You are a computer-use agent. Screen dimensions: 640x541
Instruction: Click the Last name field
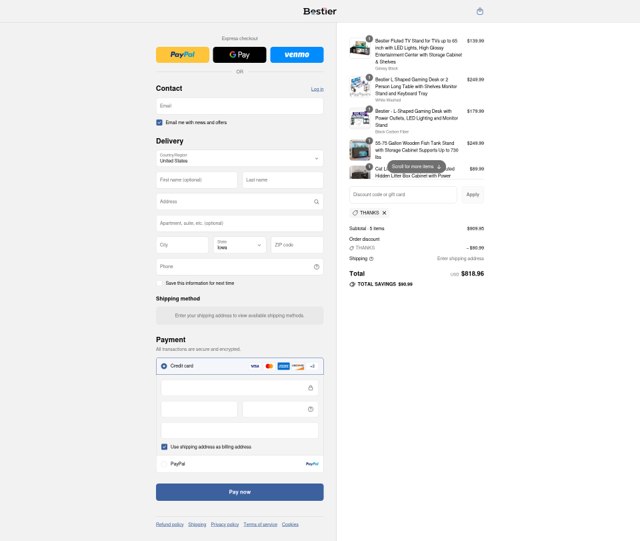point(283,180)
